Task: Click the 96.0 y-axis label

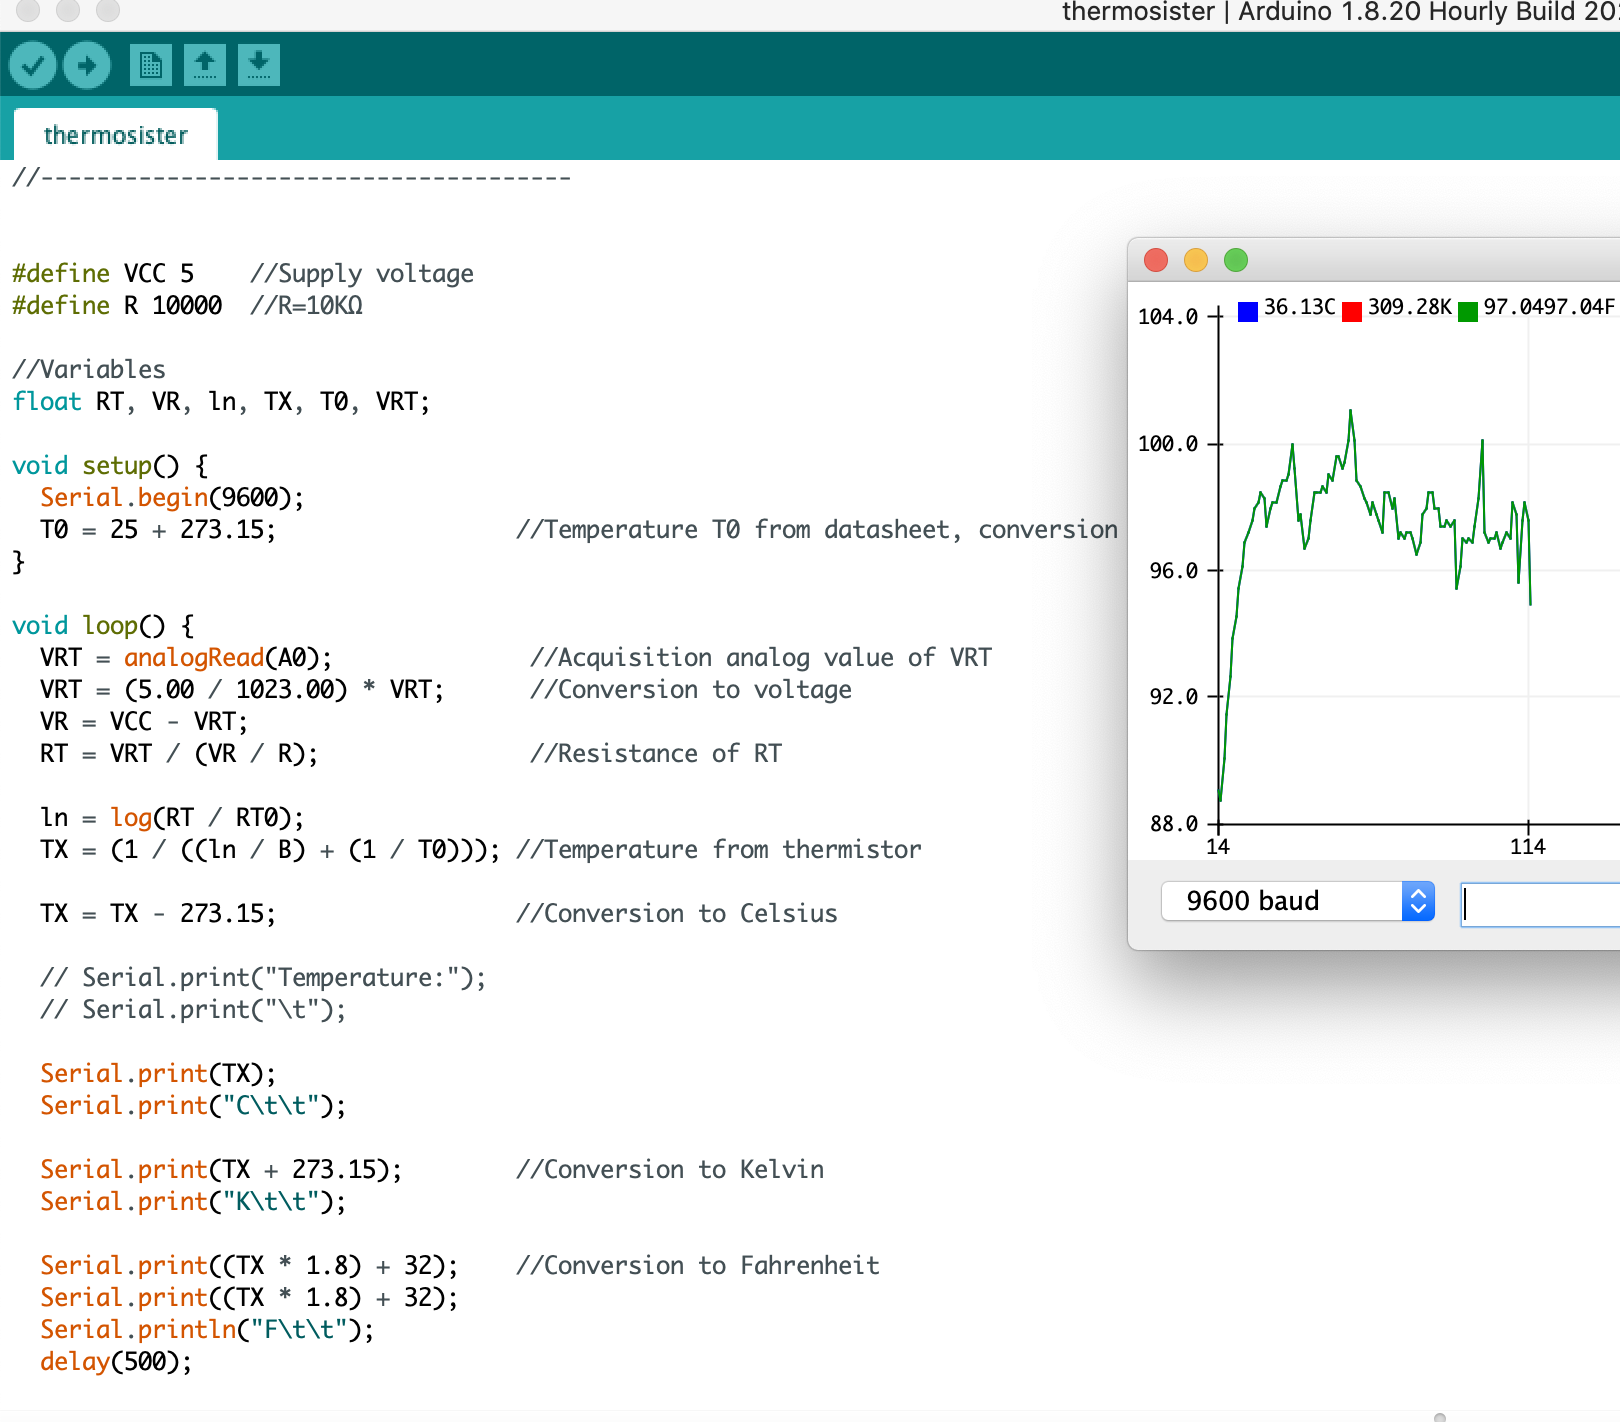Action: pyautogui.click(x=1174, y=571)
